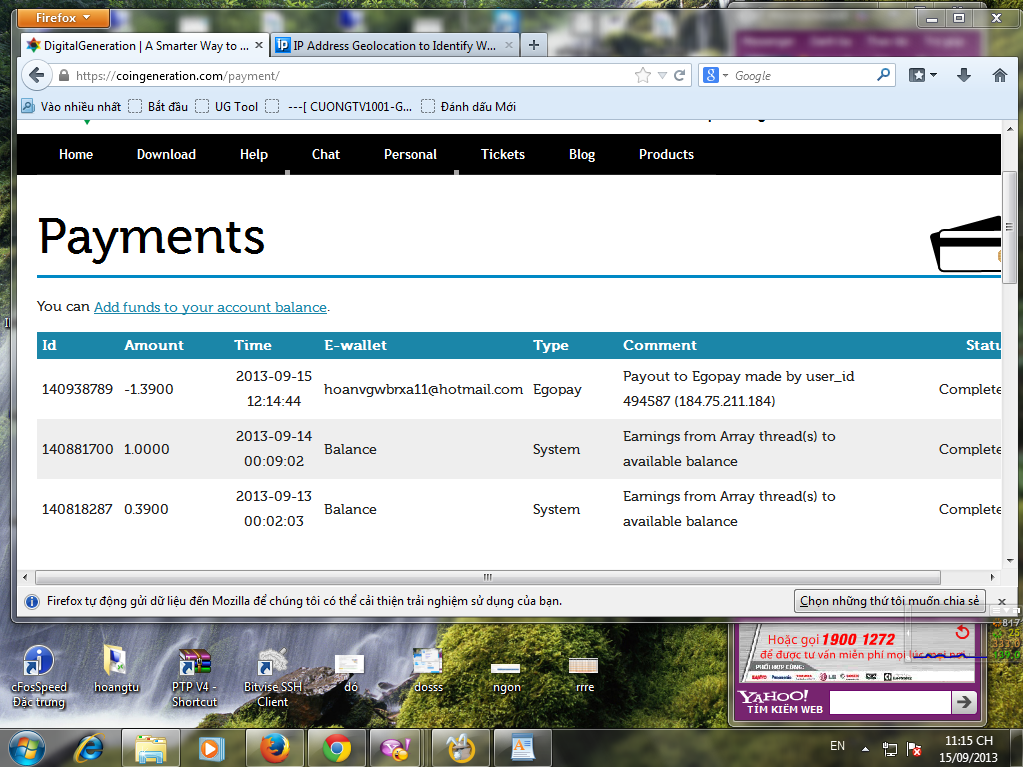Screen dimensions: 1023x767
Task: Click the browser Back arrow button
Action: 37,76
